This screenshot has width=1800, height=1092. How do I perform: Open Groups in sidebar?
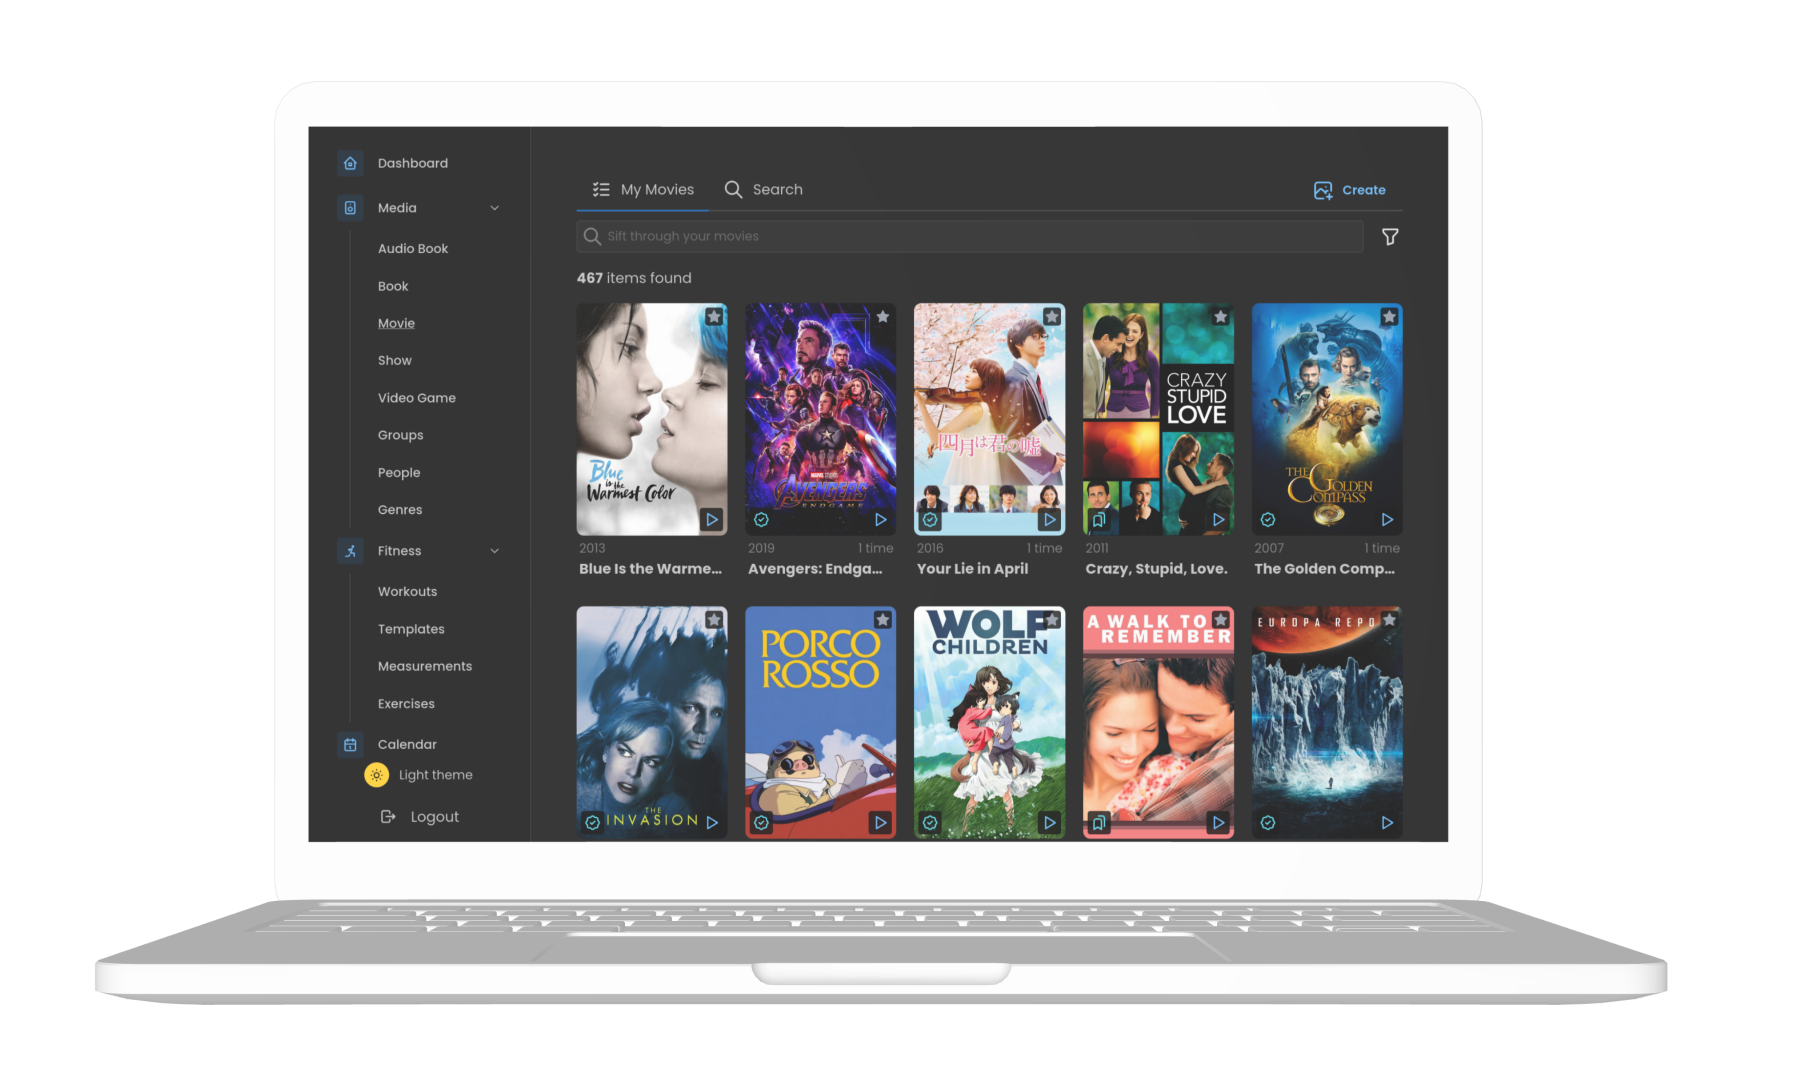[x=401, y=435]
